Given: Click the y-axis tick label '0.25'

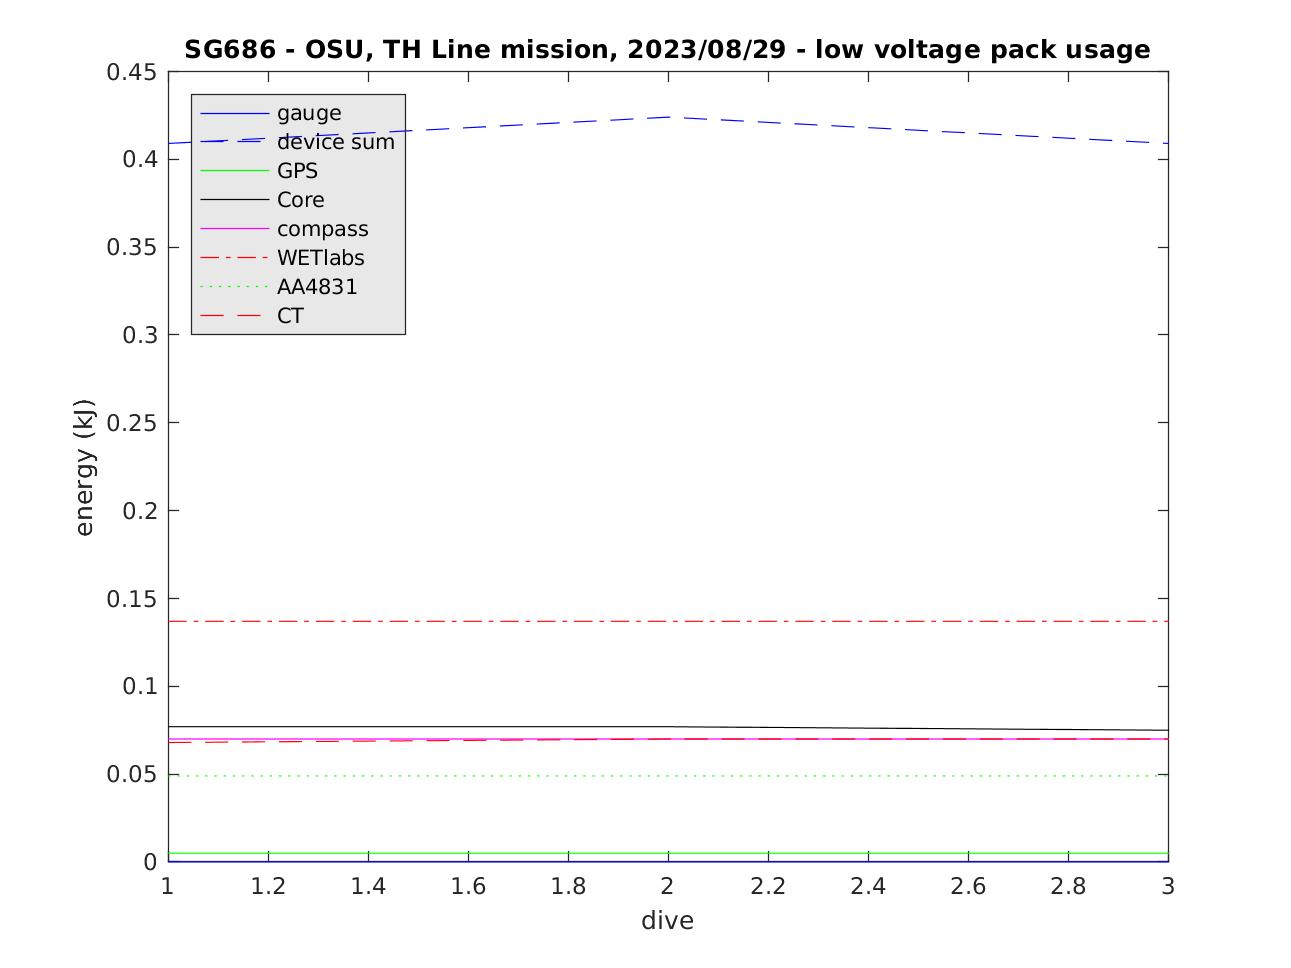Looking at the screenshot, I should 131,423.
